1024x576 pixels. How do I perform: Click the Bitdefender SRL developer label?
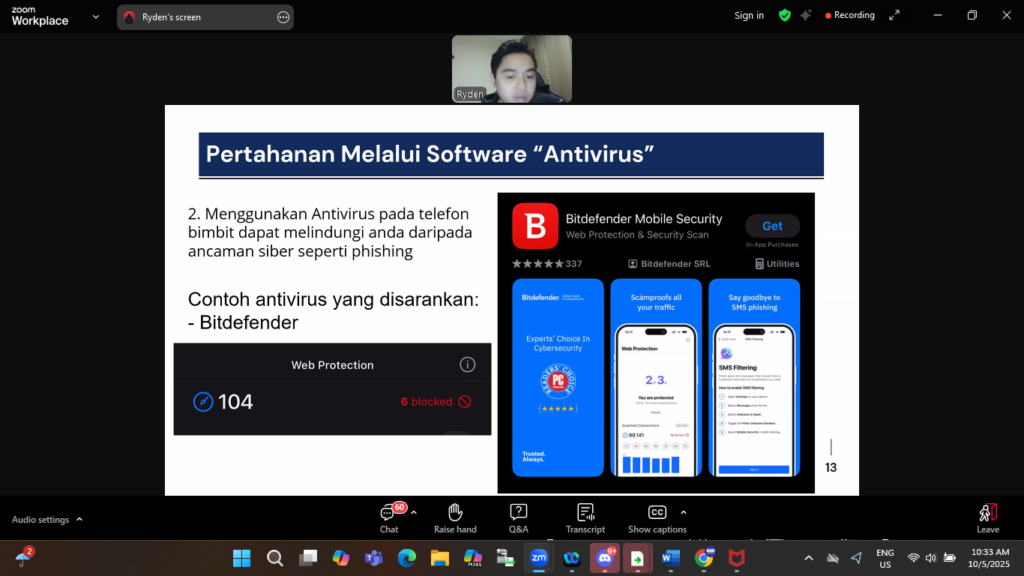[x=669, y=264]
